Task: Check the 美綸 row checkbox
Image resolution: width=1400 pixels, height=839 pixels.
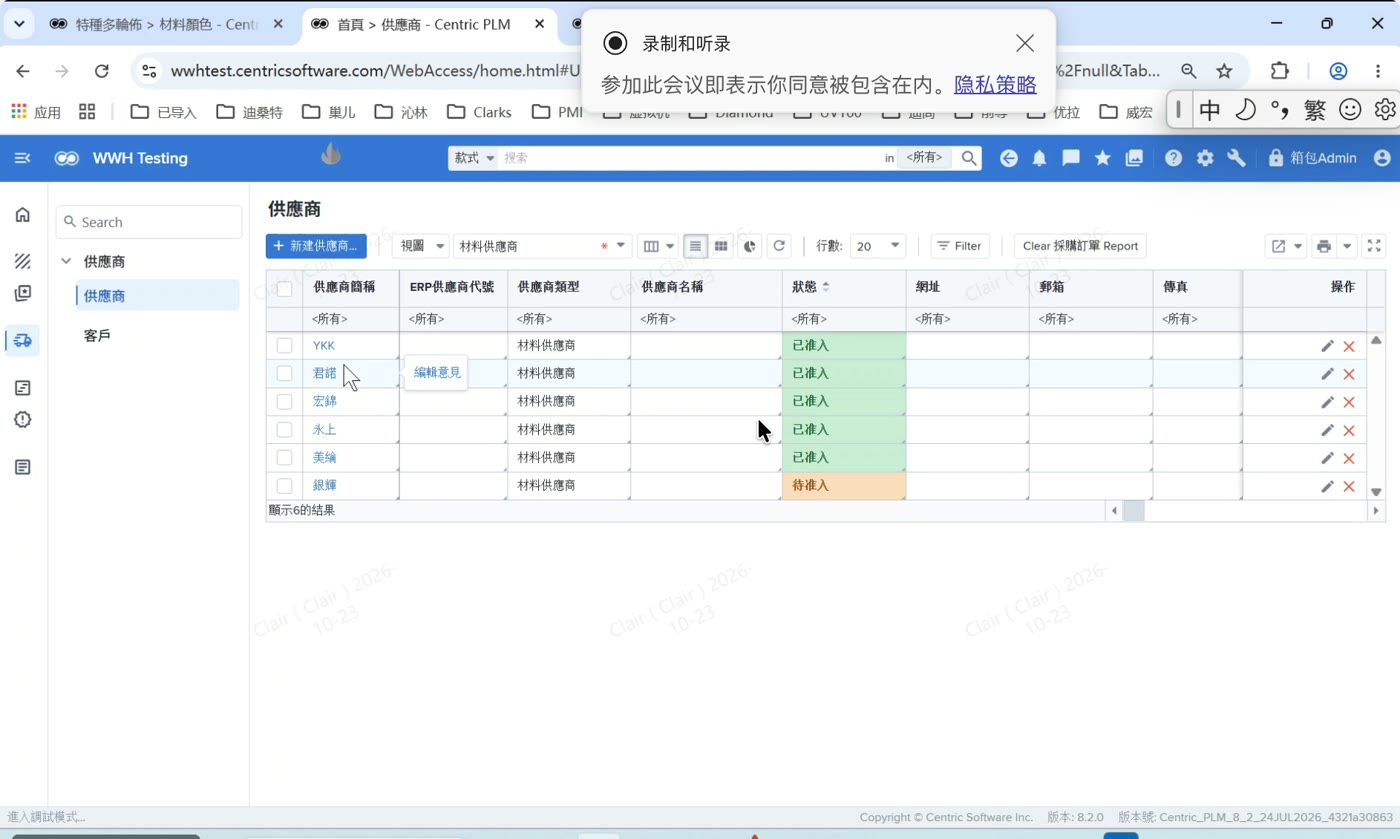Action: tap(285, 458)
